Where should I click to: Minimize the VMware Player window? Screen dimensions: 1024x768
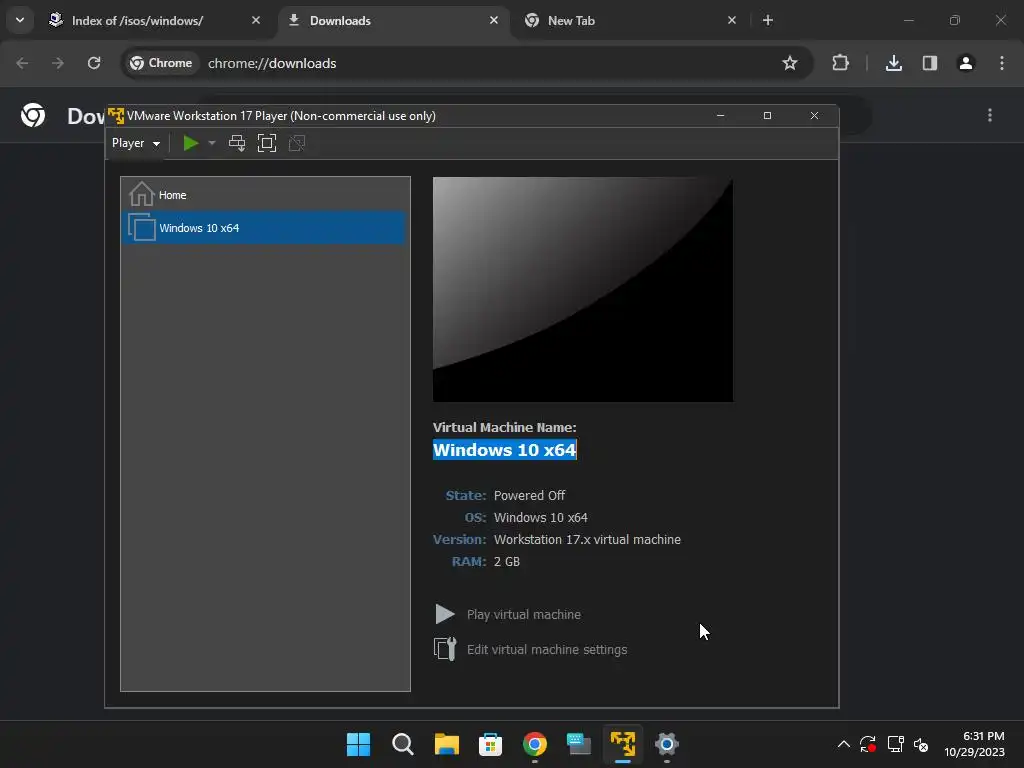[720, 116]
